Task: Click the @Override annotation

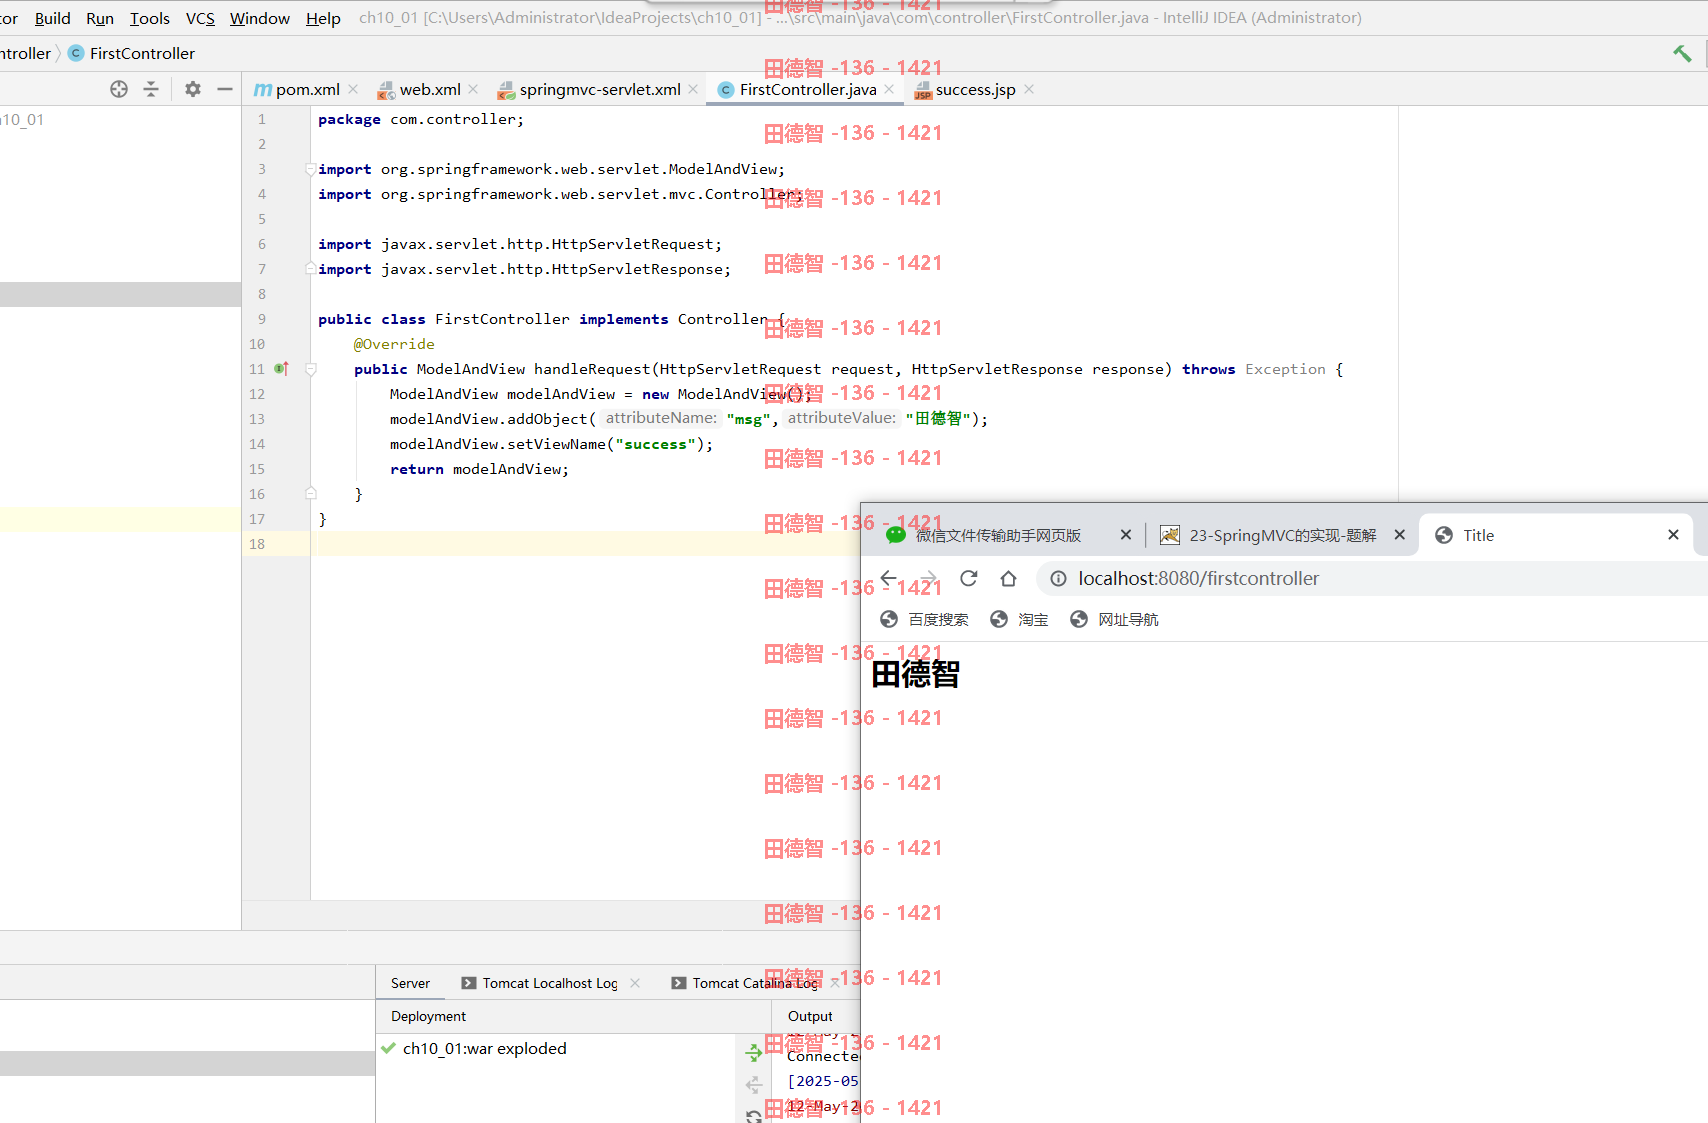Action: click(394, 344)
